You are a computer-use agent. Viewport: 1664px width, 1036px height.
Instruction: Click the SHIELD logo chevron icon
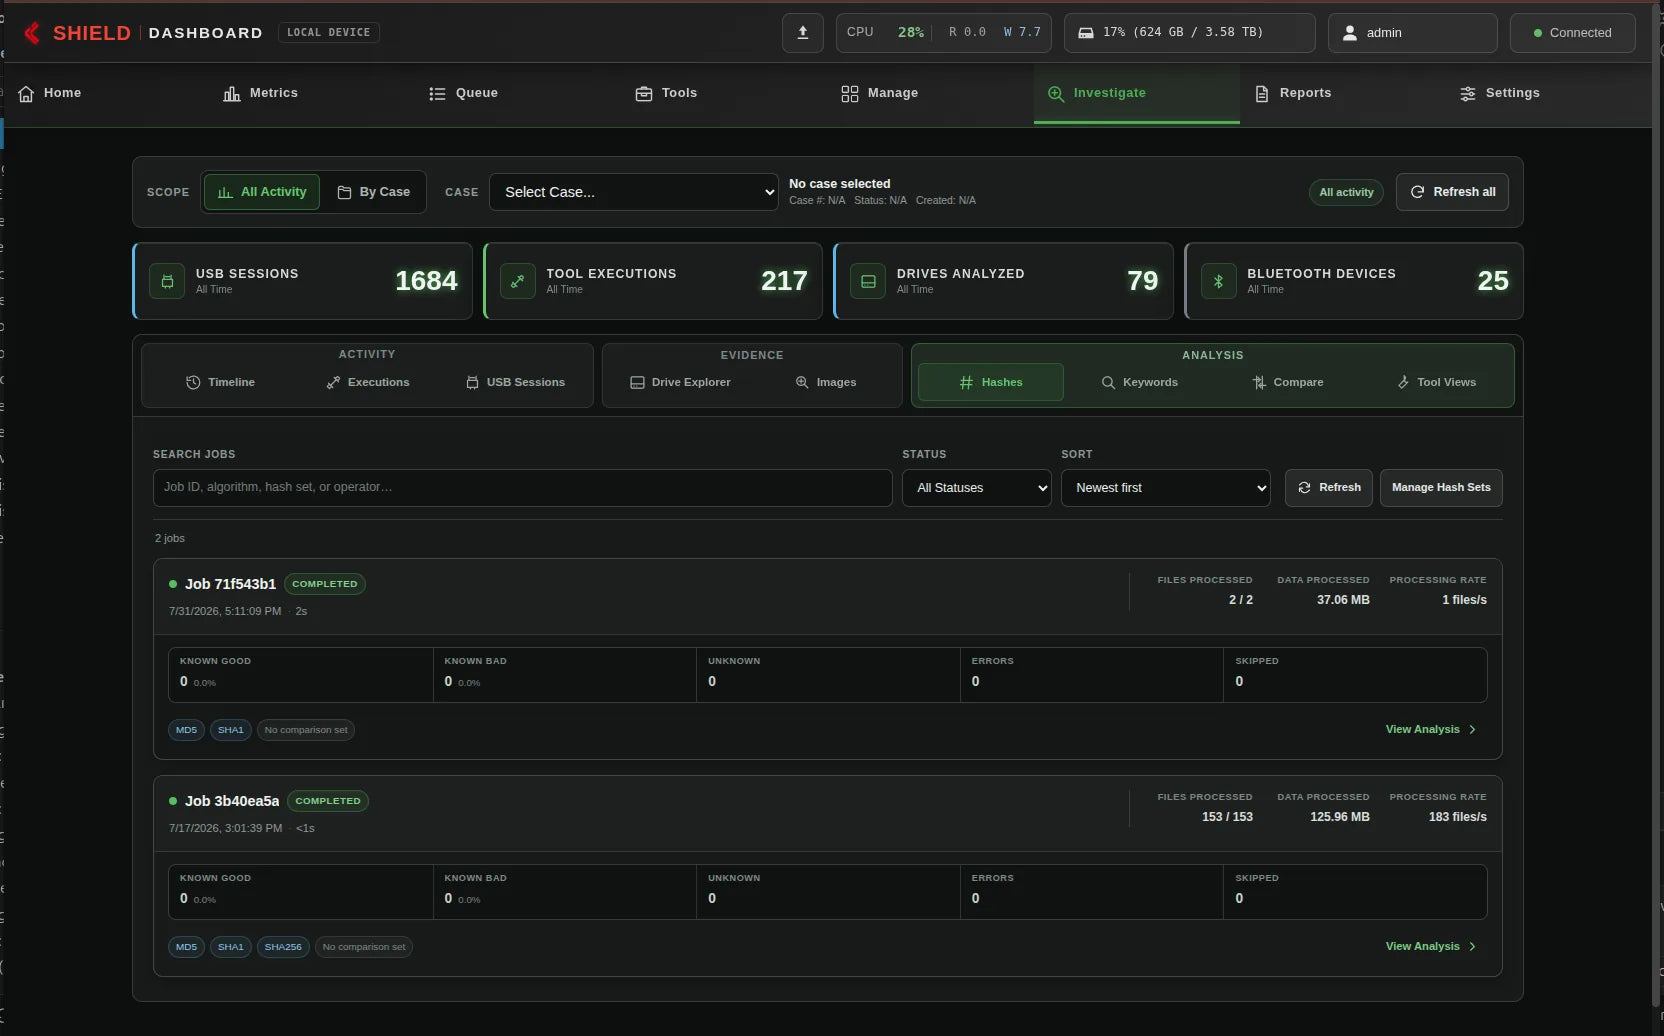32,33
